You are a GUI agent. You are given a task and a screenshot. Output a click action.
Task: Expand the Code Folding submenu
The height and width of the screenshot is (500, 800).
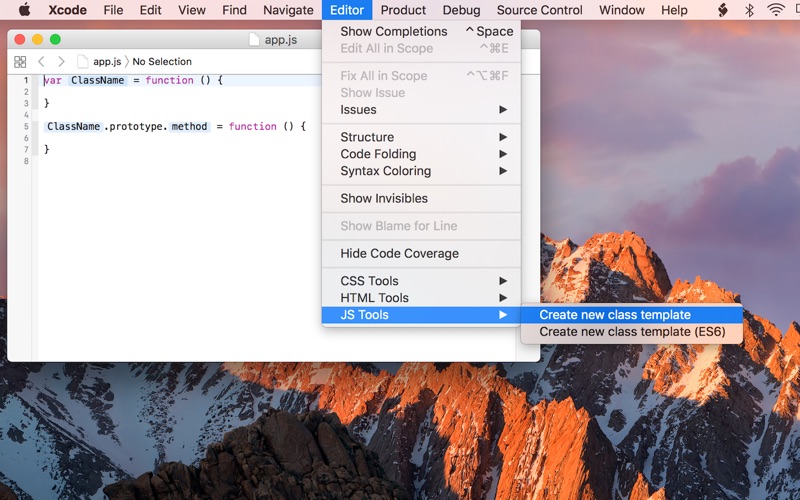[421, 154]
